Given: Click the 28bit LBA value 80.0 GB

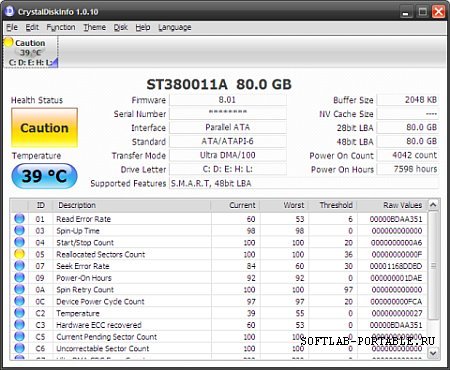Looking at the screenshot, I should coord(407,128).
